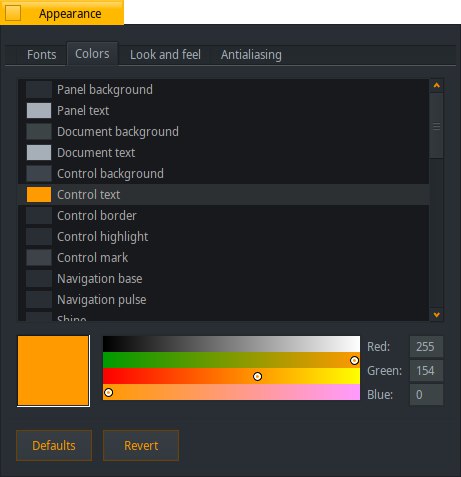This screenshot has width=461, height=477.
Task: Click the color list scrollbar thumb
Action: click(437, 126)
